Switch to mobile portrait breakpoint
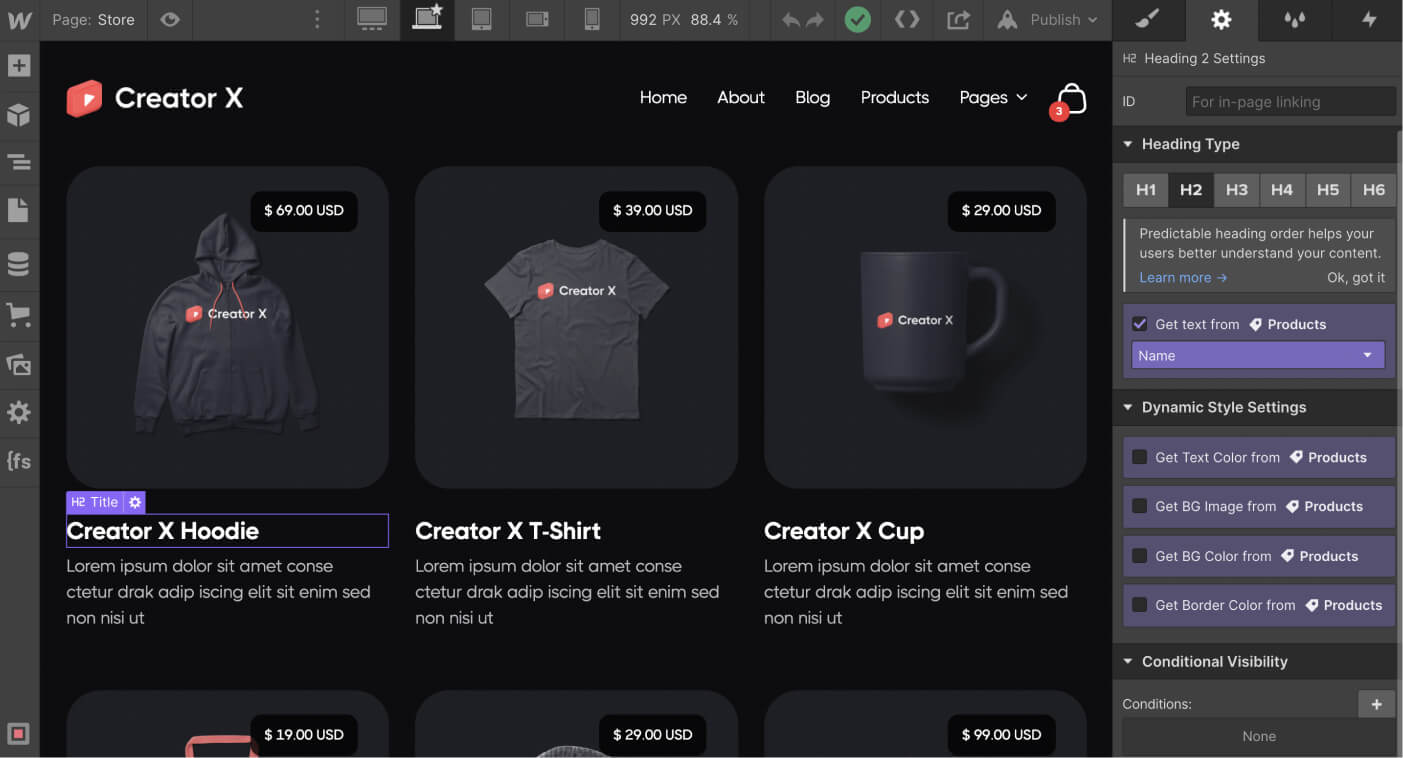The width and height of the screenshot is (1403, 758). (592, 20)
